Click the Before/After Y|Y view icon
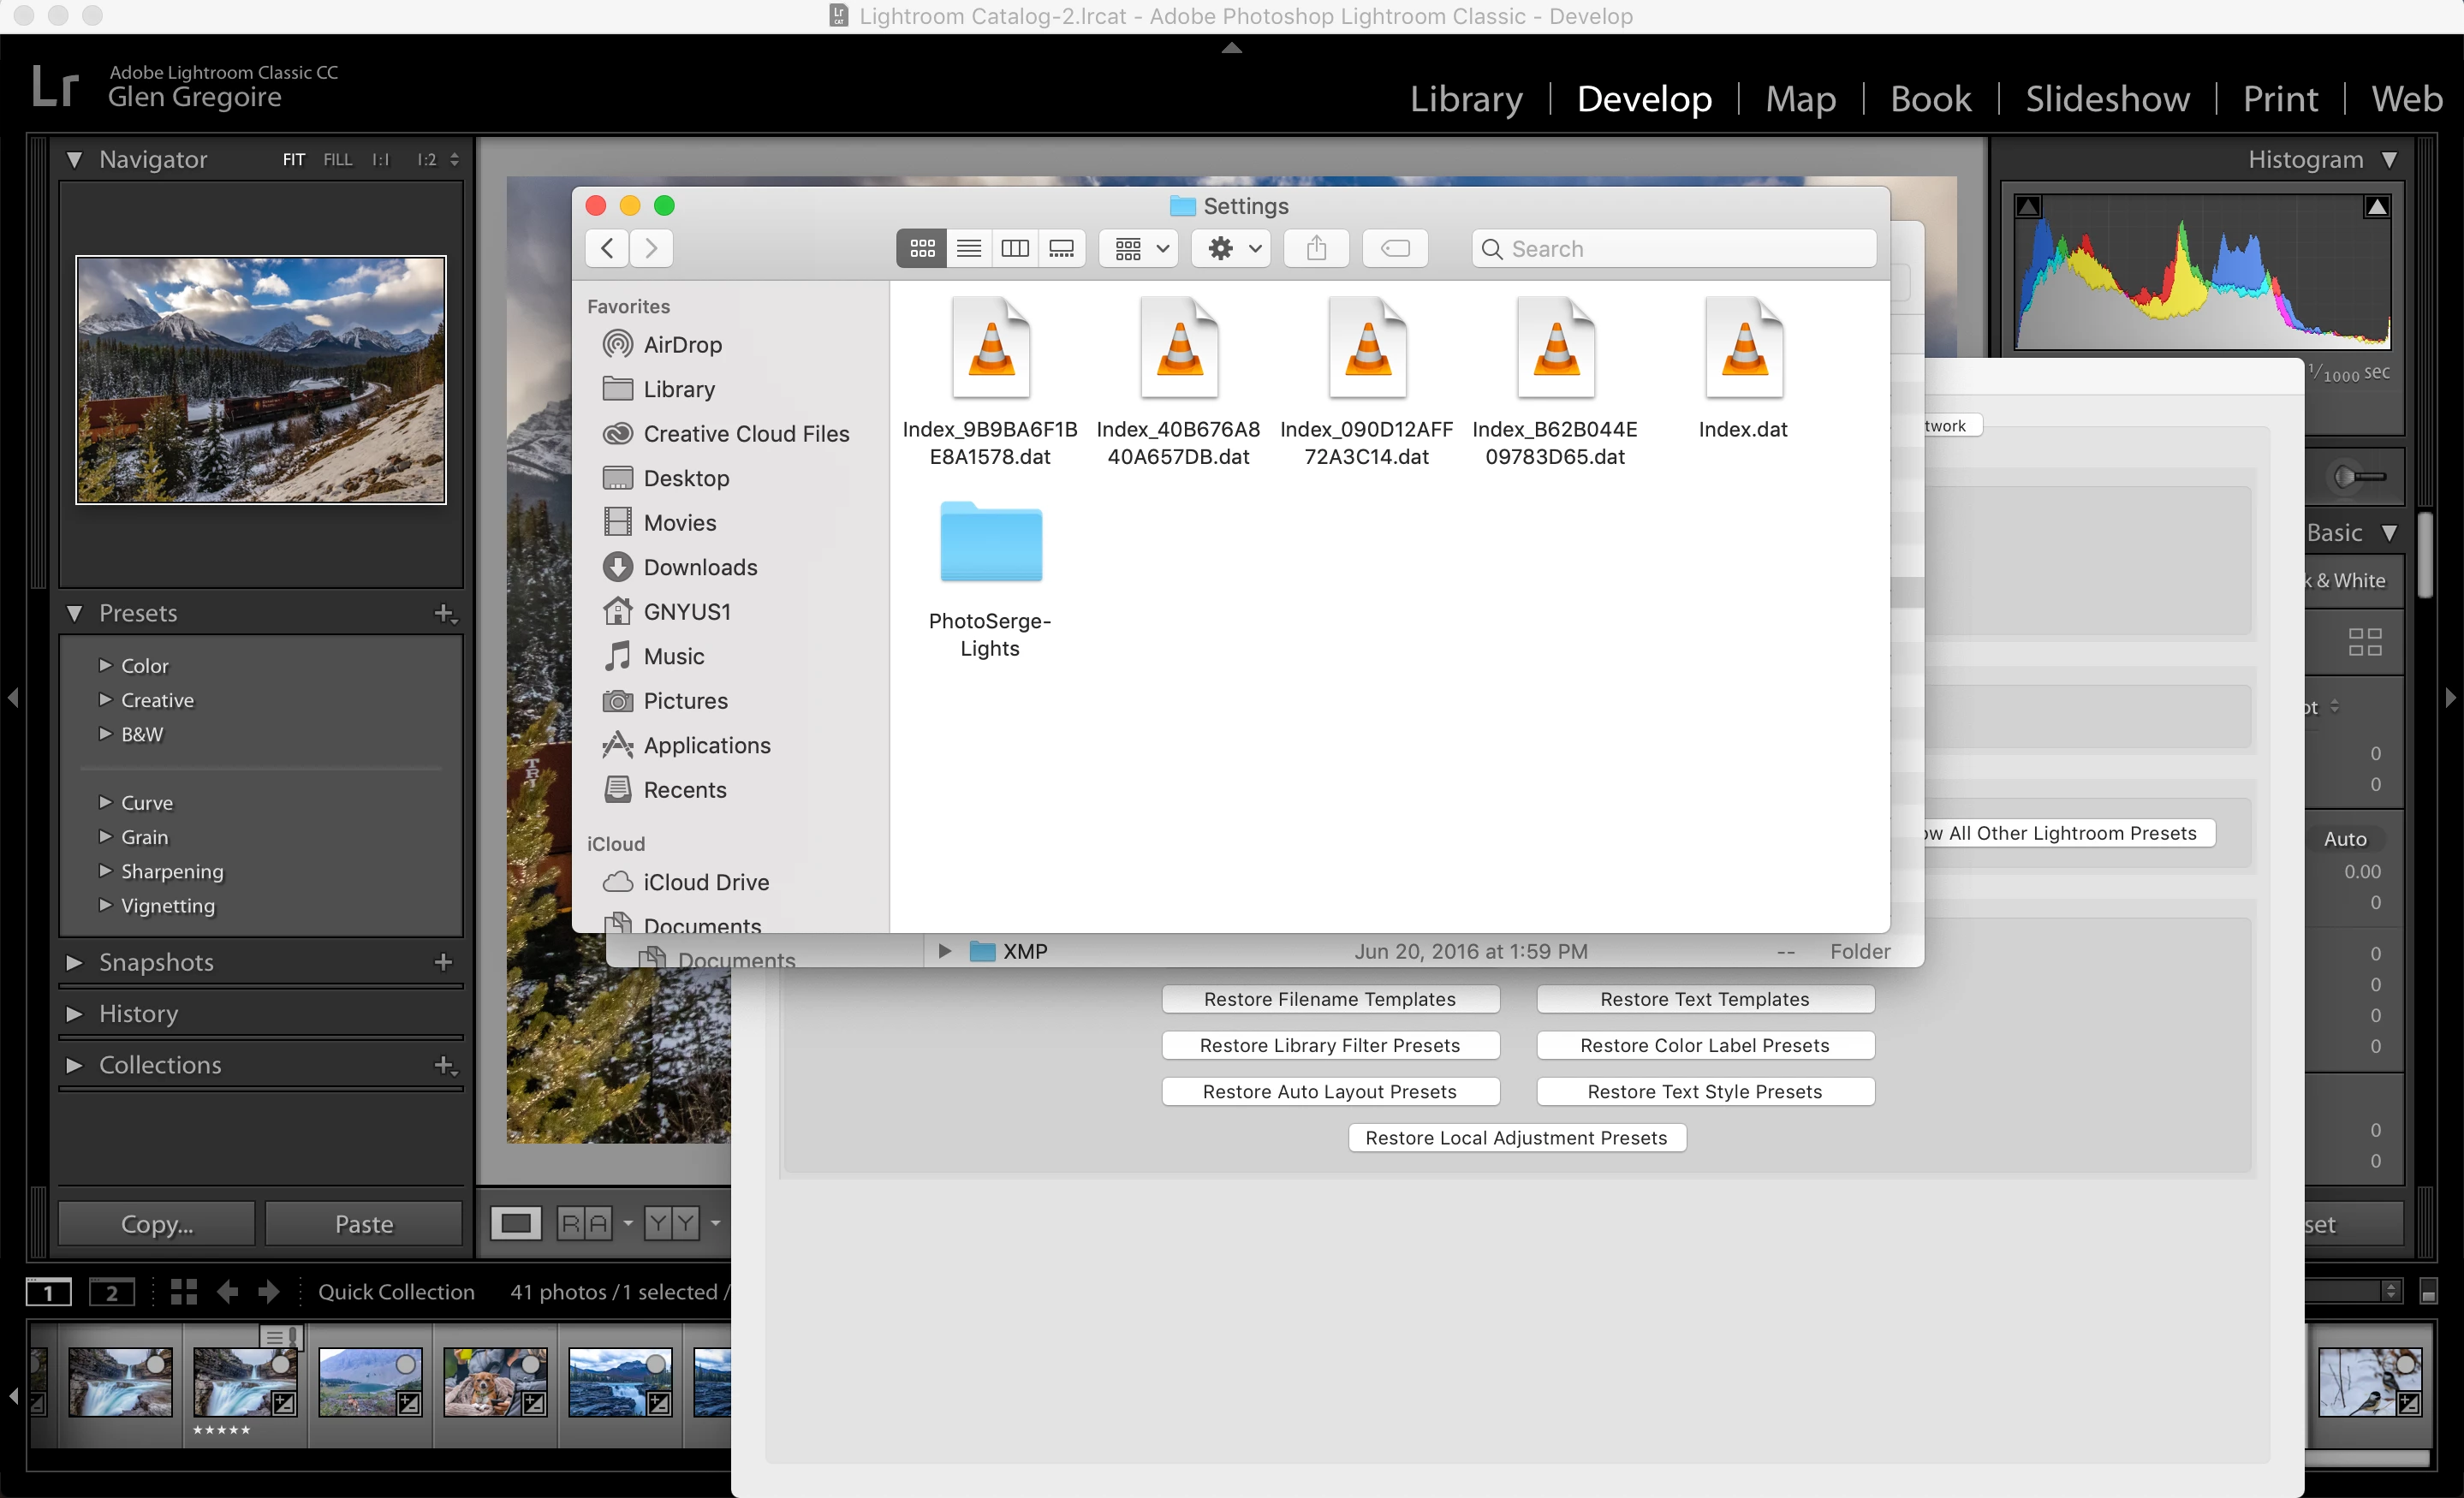 [x=671, y=1223]
